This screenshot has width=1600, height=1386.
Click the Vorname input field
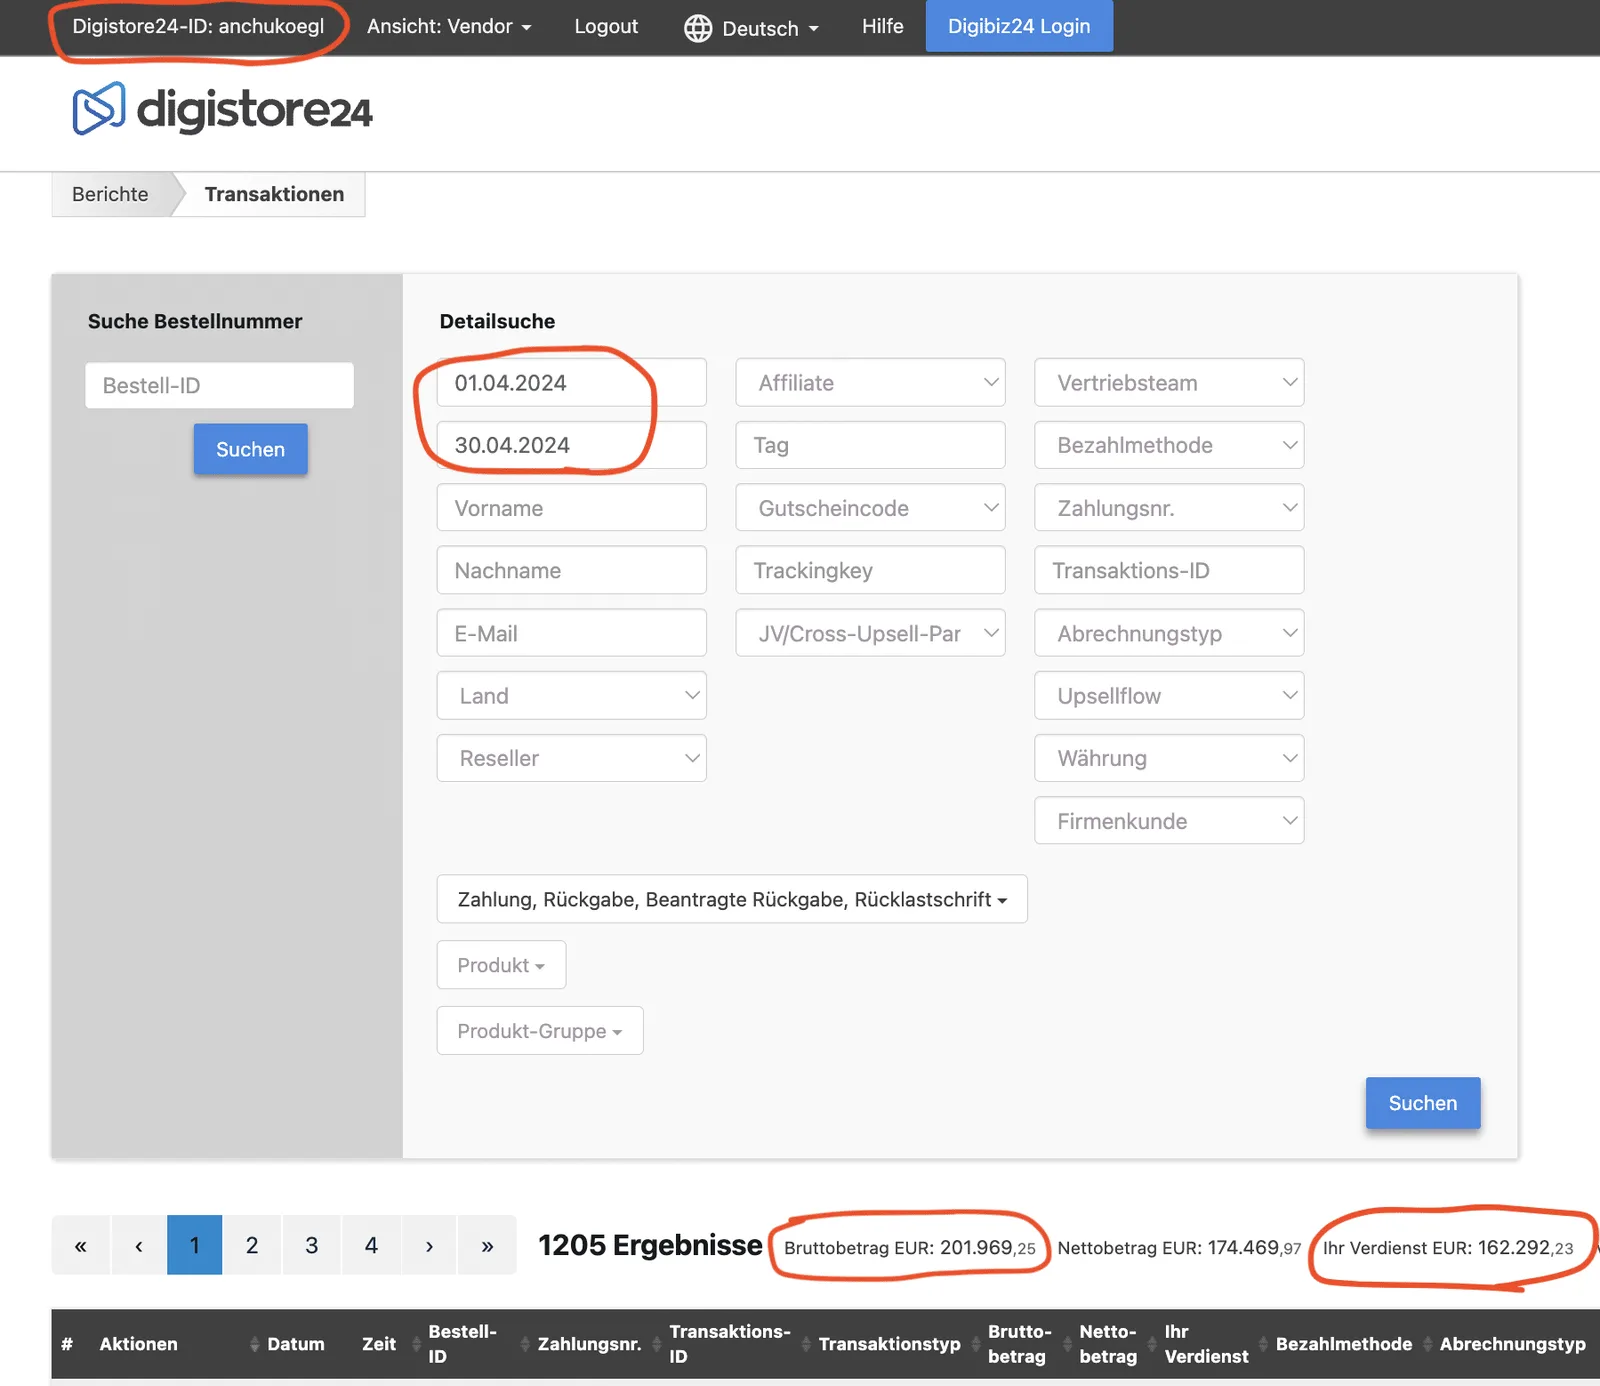tap(571, 508)
